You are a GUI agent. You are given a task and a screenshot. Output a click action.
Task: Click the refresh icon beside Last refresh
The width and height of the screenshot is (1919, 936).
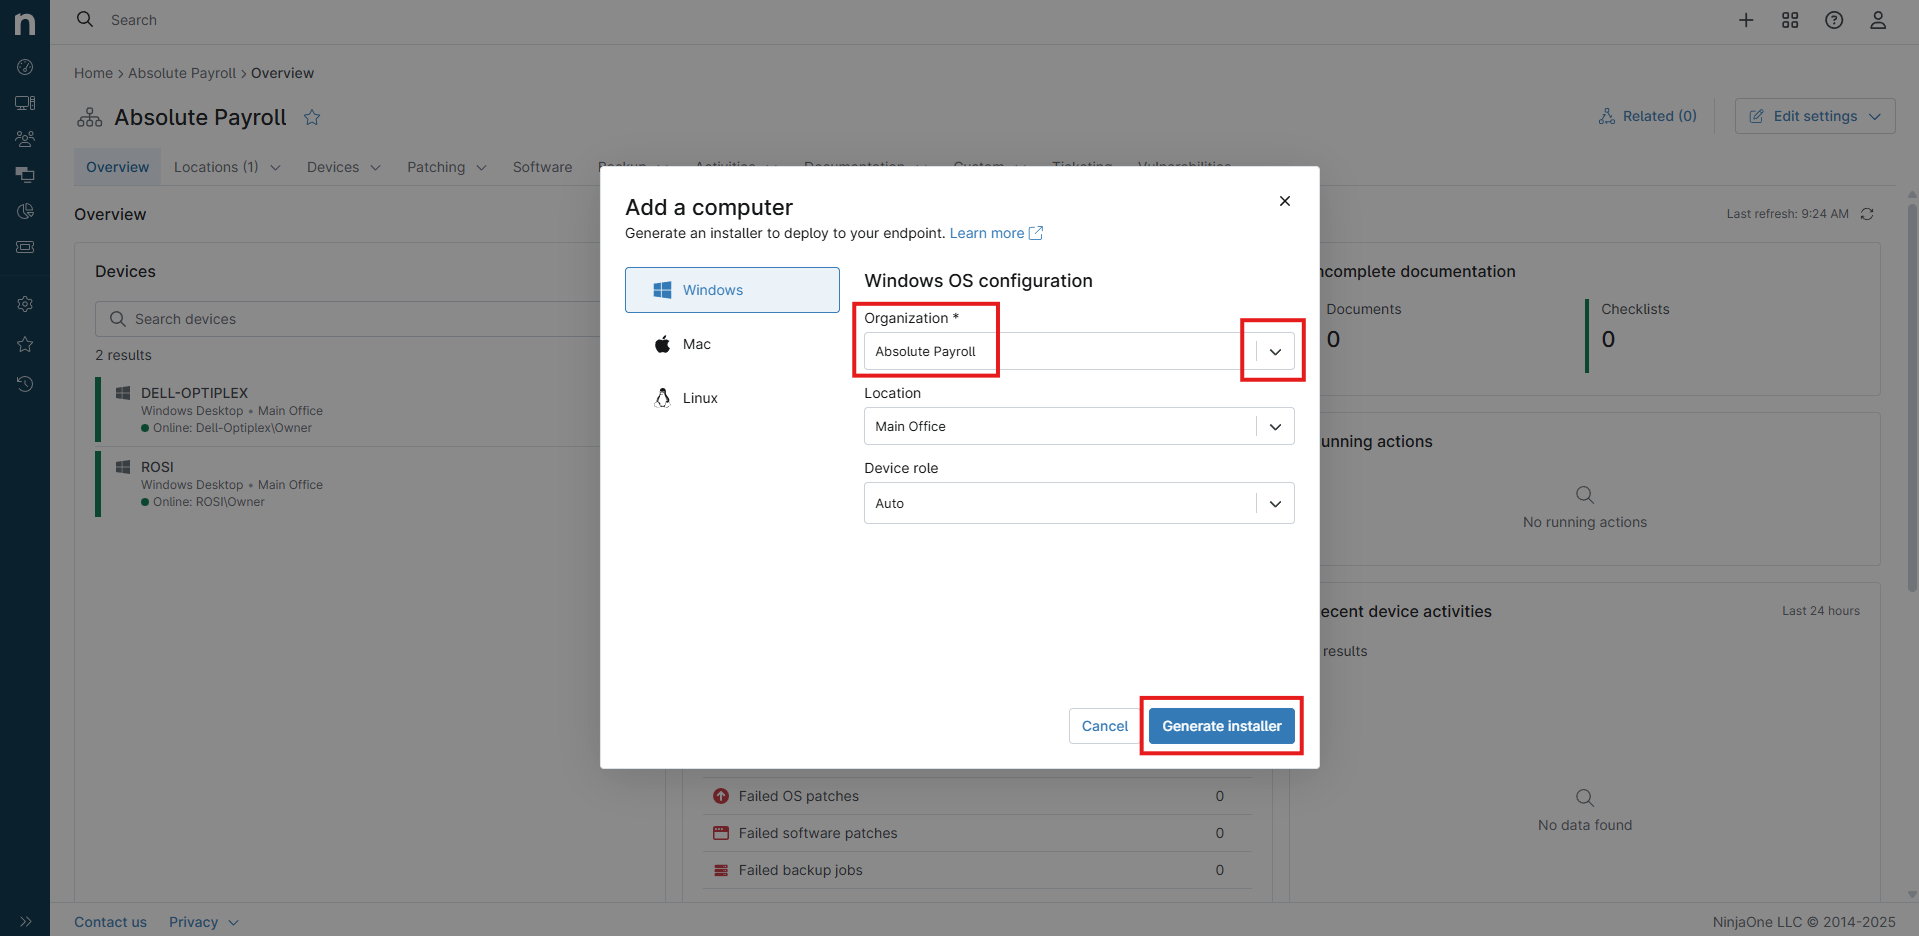1867,214
